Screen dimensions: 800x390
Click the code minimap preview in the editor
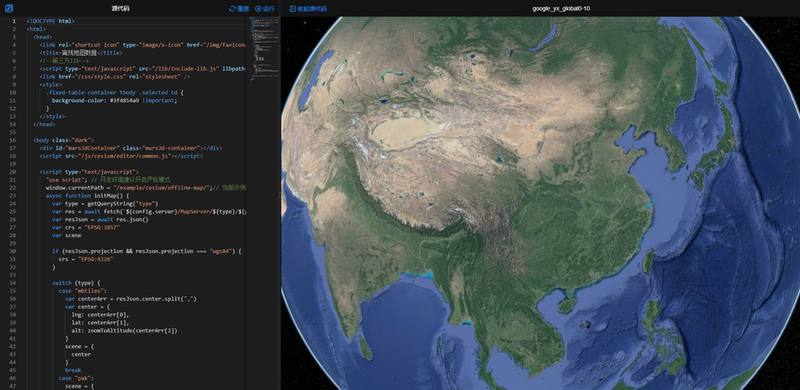coord(264,49)
